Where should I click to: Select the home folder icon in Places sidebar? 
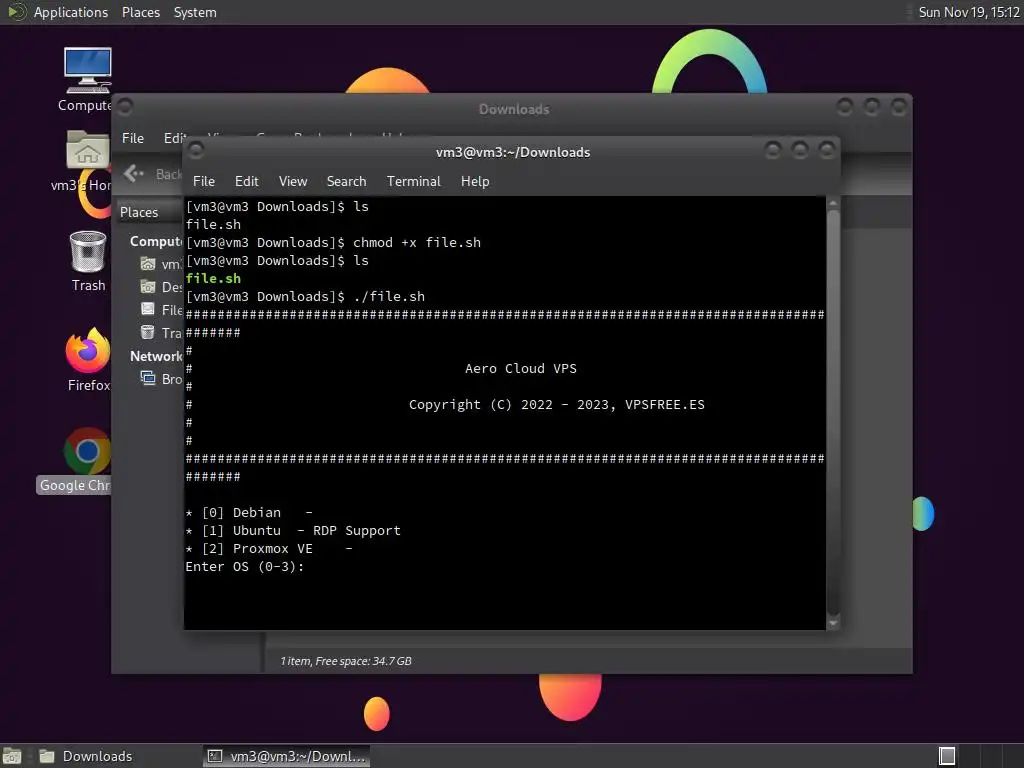click(x=148, y=264)
